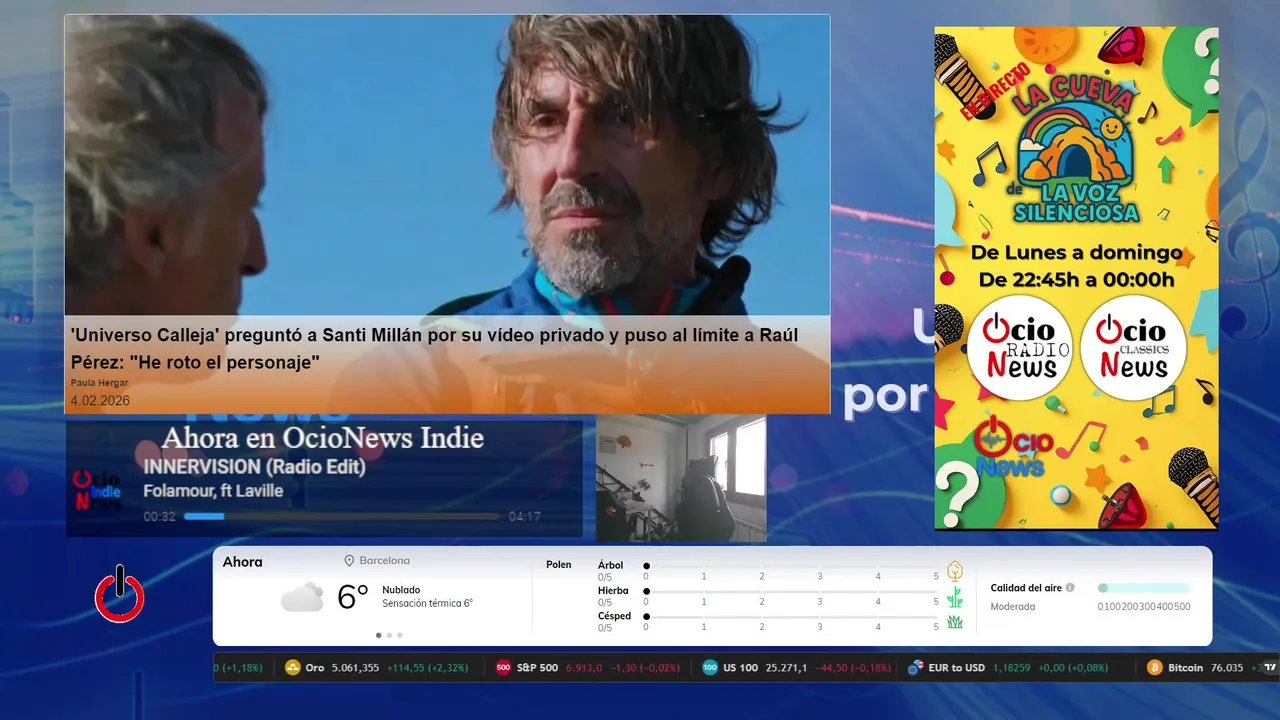Select the third weather carousel dot
The image size is (1280, 720).
click(x=400, y=635)
